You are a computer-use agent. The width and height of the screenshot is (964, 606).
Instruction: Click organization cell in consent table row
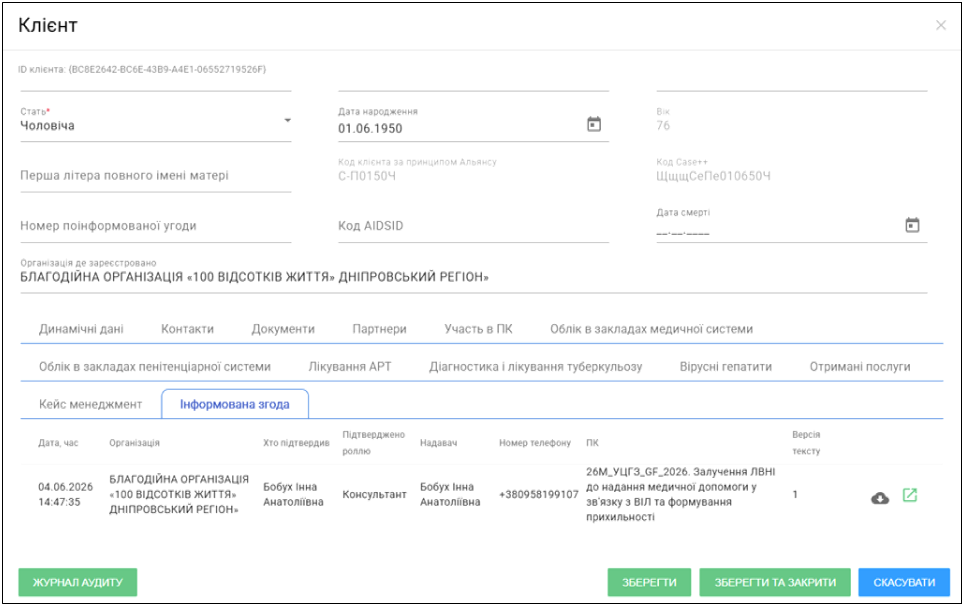pyautogui.click(x=179, y=494)
